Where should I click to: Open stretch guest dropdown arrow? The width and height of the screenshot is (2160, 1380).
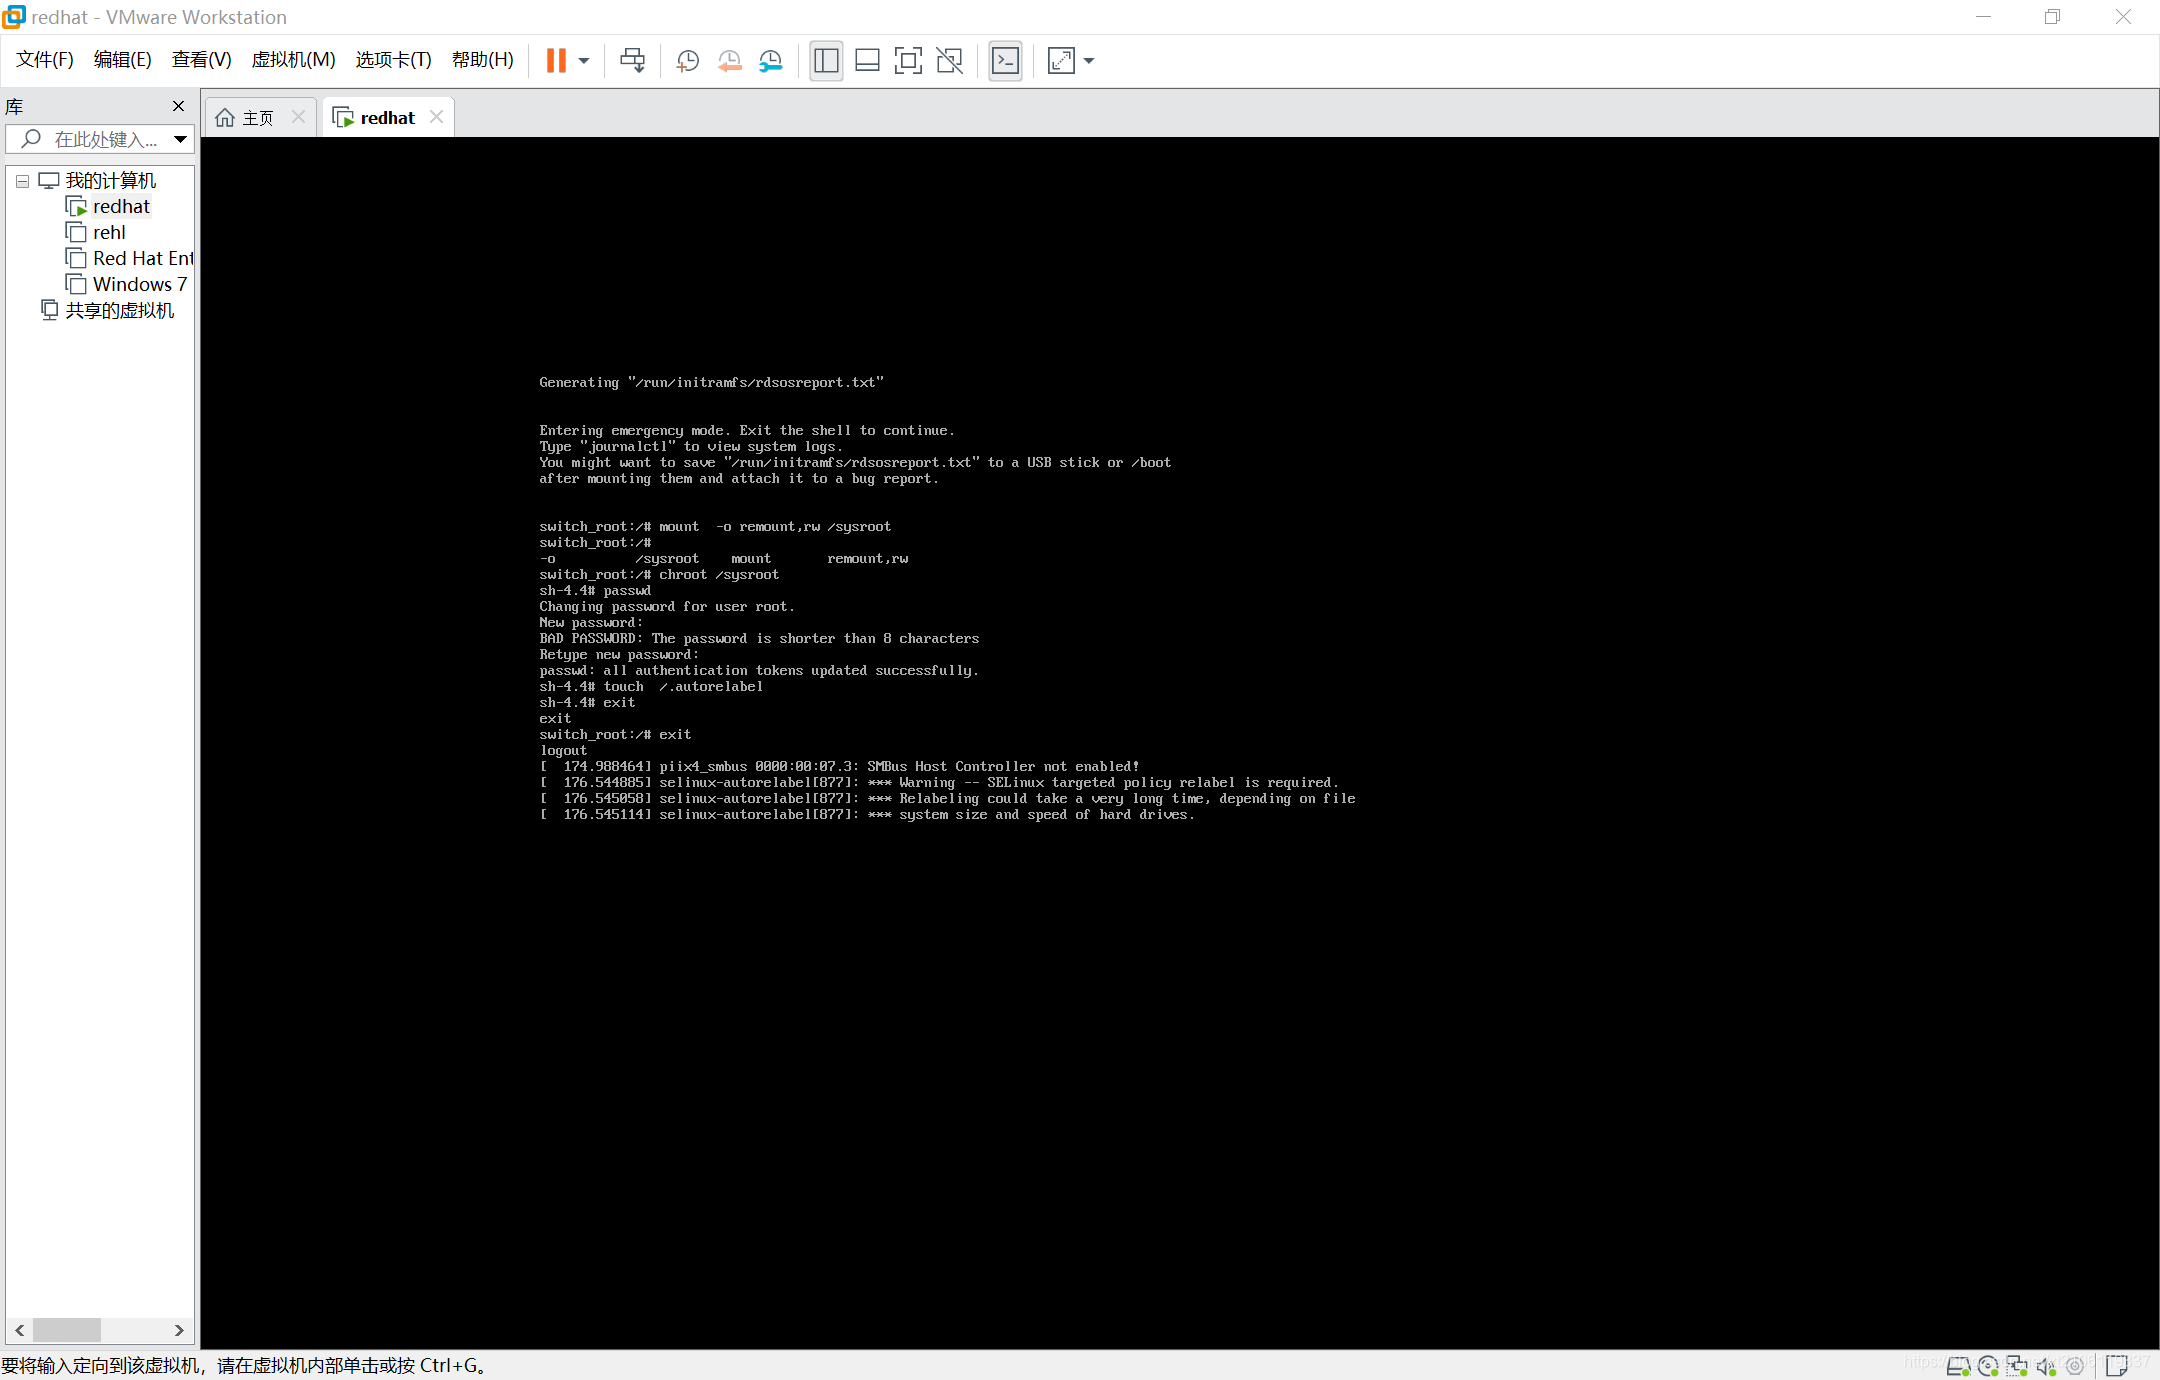coord(1089,61)
